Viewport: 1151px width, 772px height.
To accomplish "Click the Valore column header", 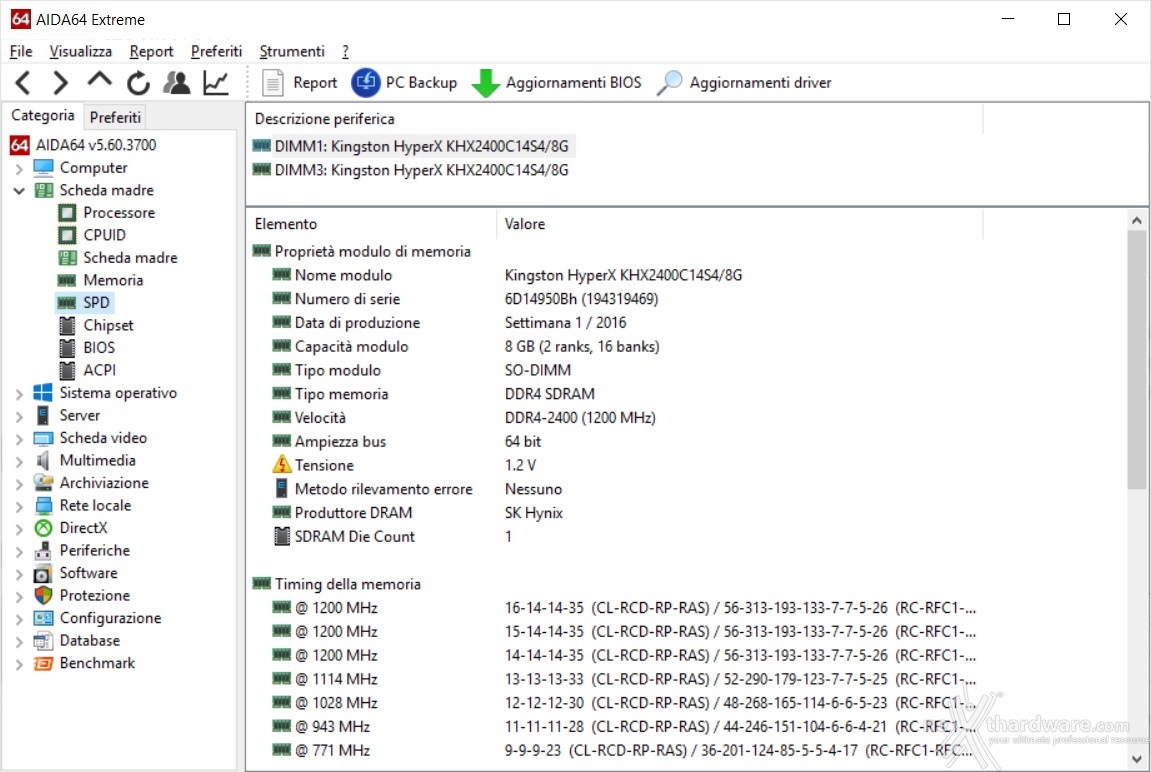I will pos(738,224).
